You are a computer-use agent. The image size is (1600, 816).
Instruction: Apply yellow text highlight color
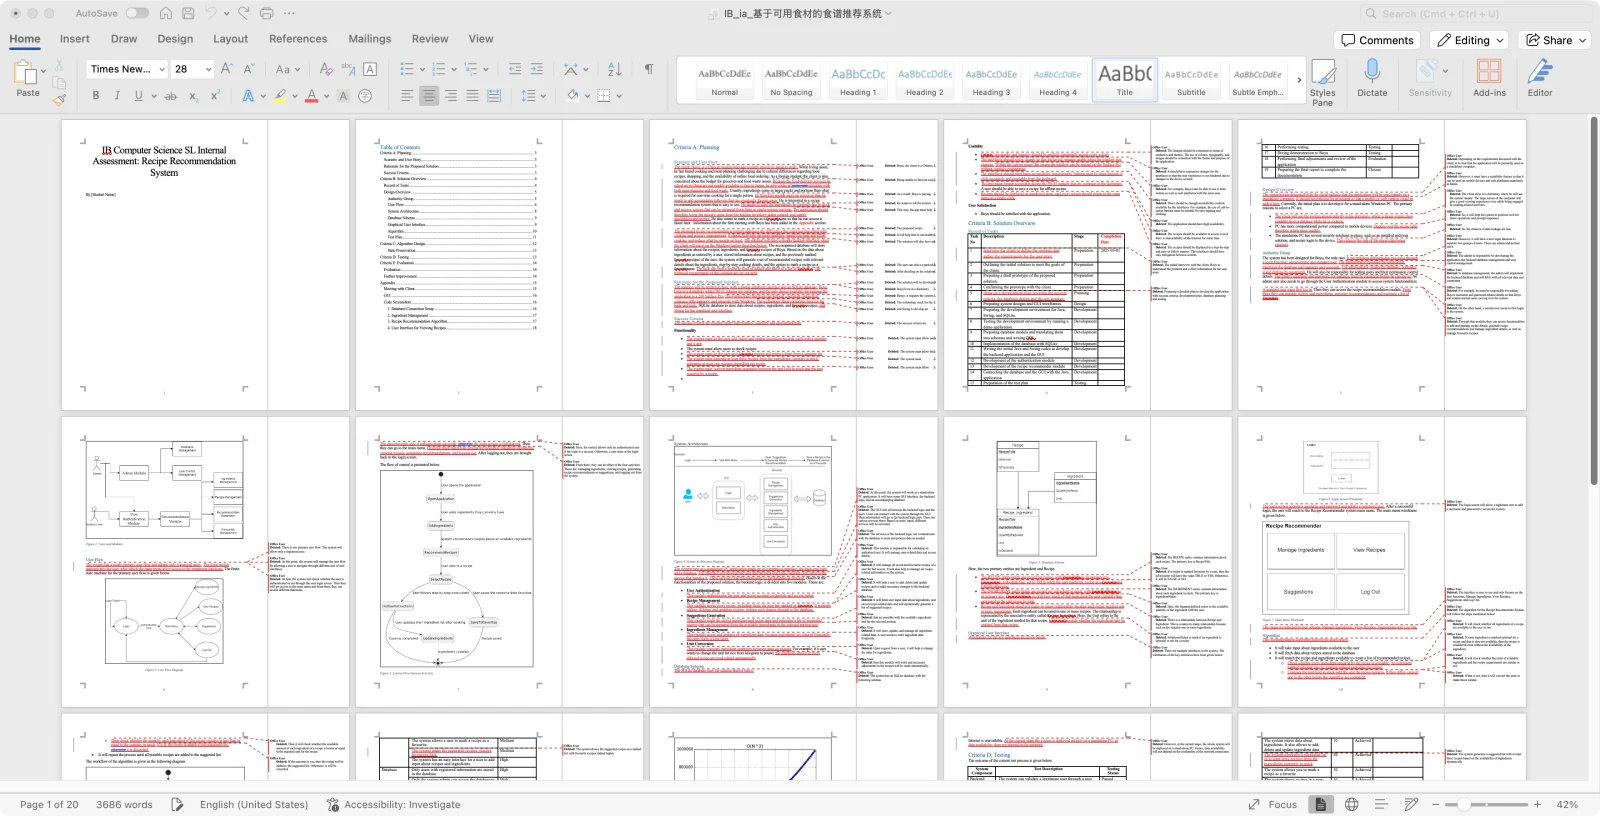tap(280, 96)
